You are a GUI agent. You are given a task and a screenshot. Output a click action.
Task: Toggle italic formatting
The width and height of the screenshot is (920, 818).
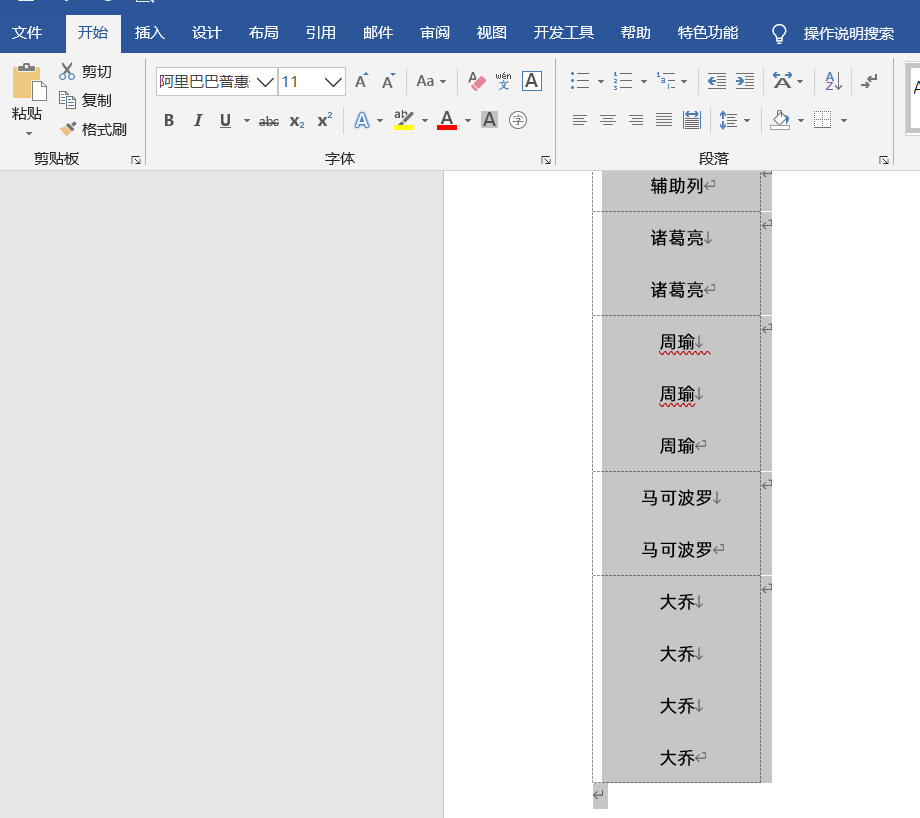198,120
